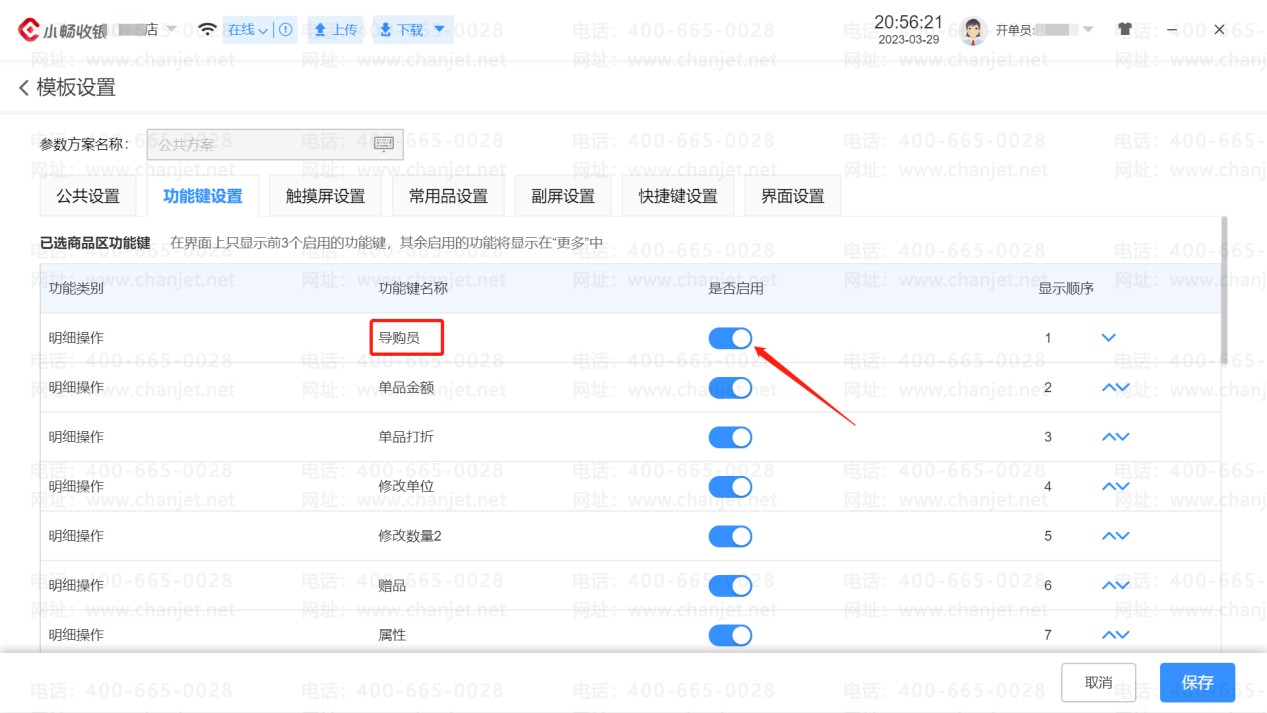Disable 修改数量2 function key switch
Image resolution: width=1267 pixels, height=713 pixels.
click(x=730, y=536)
